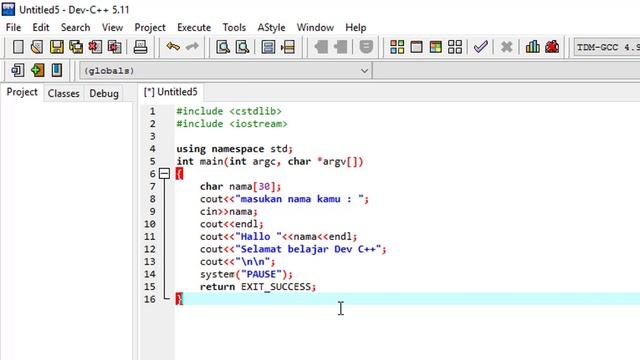The width and height of the screenshot is (640, 360).
Task: Click the closing brace on line 16
Action: (x=179, y=299)
